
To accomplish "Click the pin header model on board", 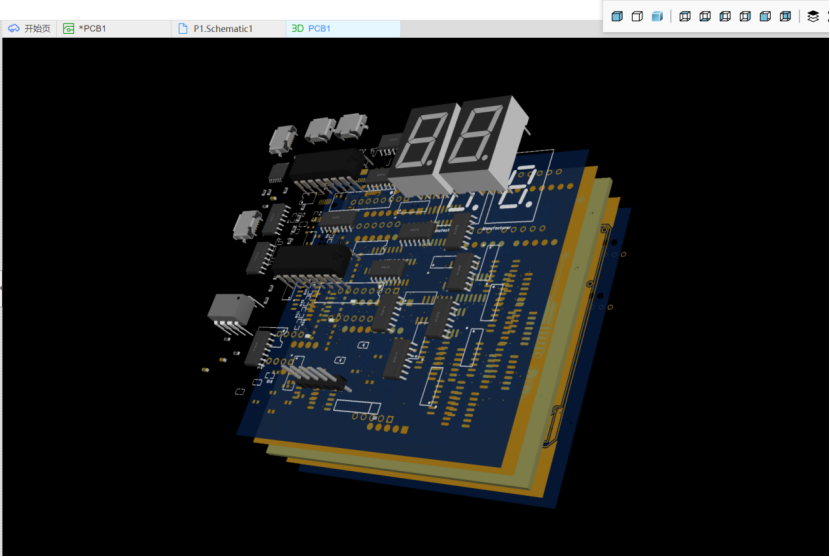I will pyautogui.click(x=316, y=376).
